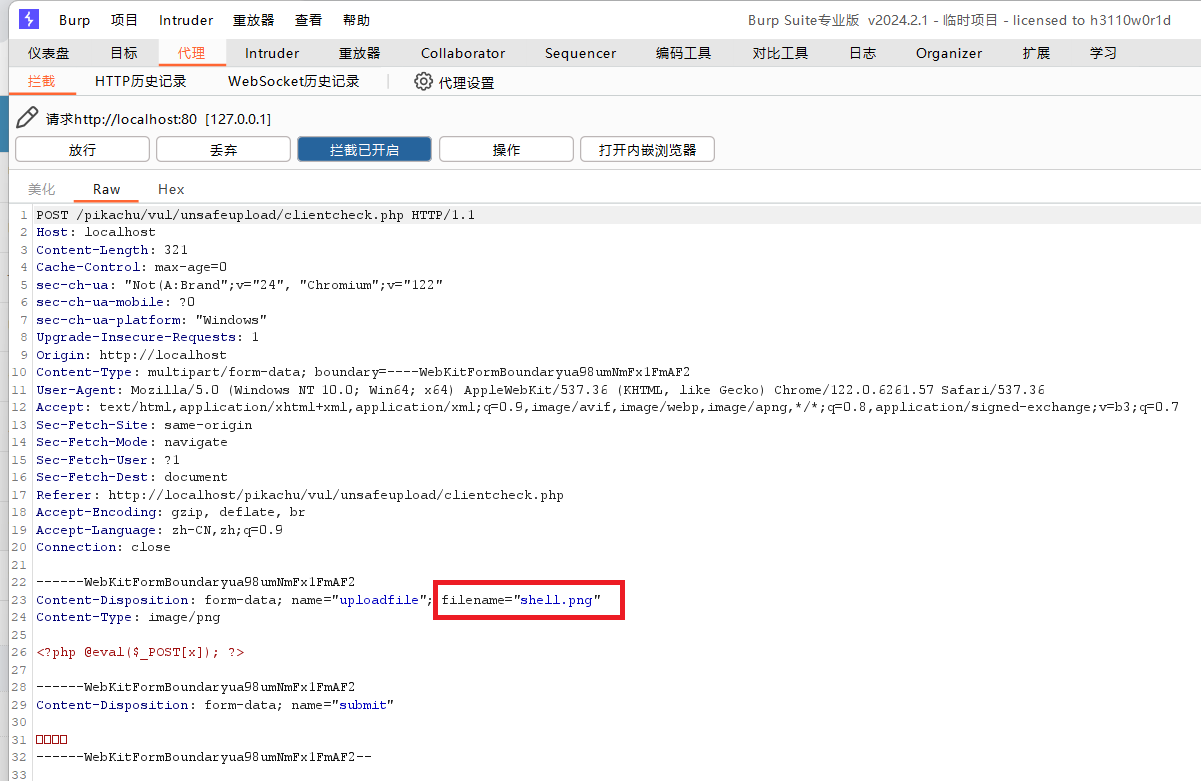
Task: Open the 操作 actions dropdown
Action: 506,150
